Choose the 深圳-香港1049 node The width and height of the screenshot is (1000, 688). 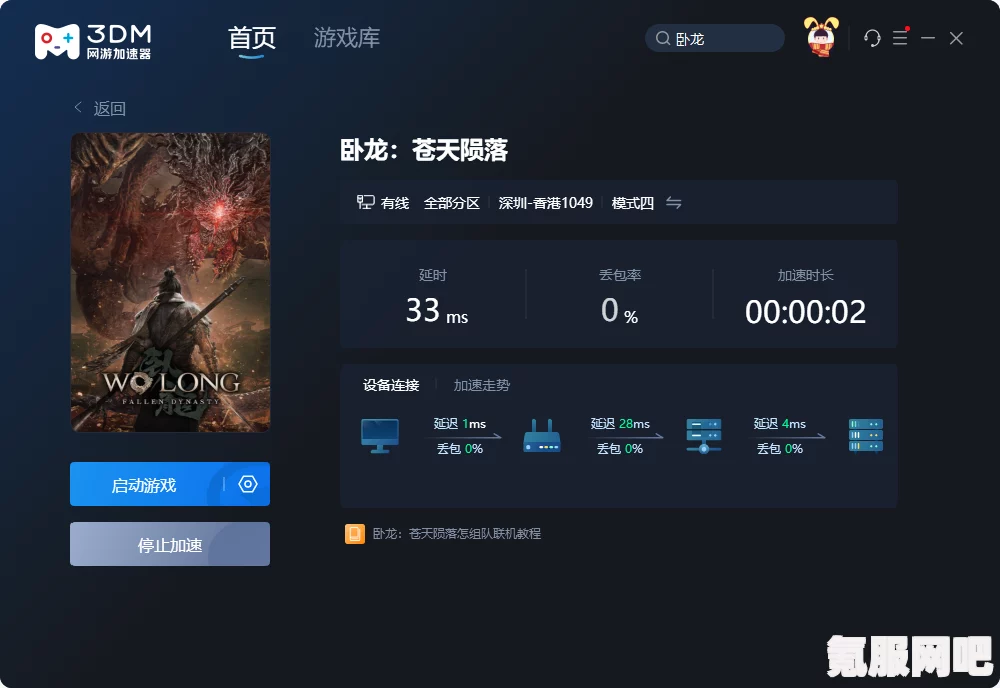tap(545, 203)
